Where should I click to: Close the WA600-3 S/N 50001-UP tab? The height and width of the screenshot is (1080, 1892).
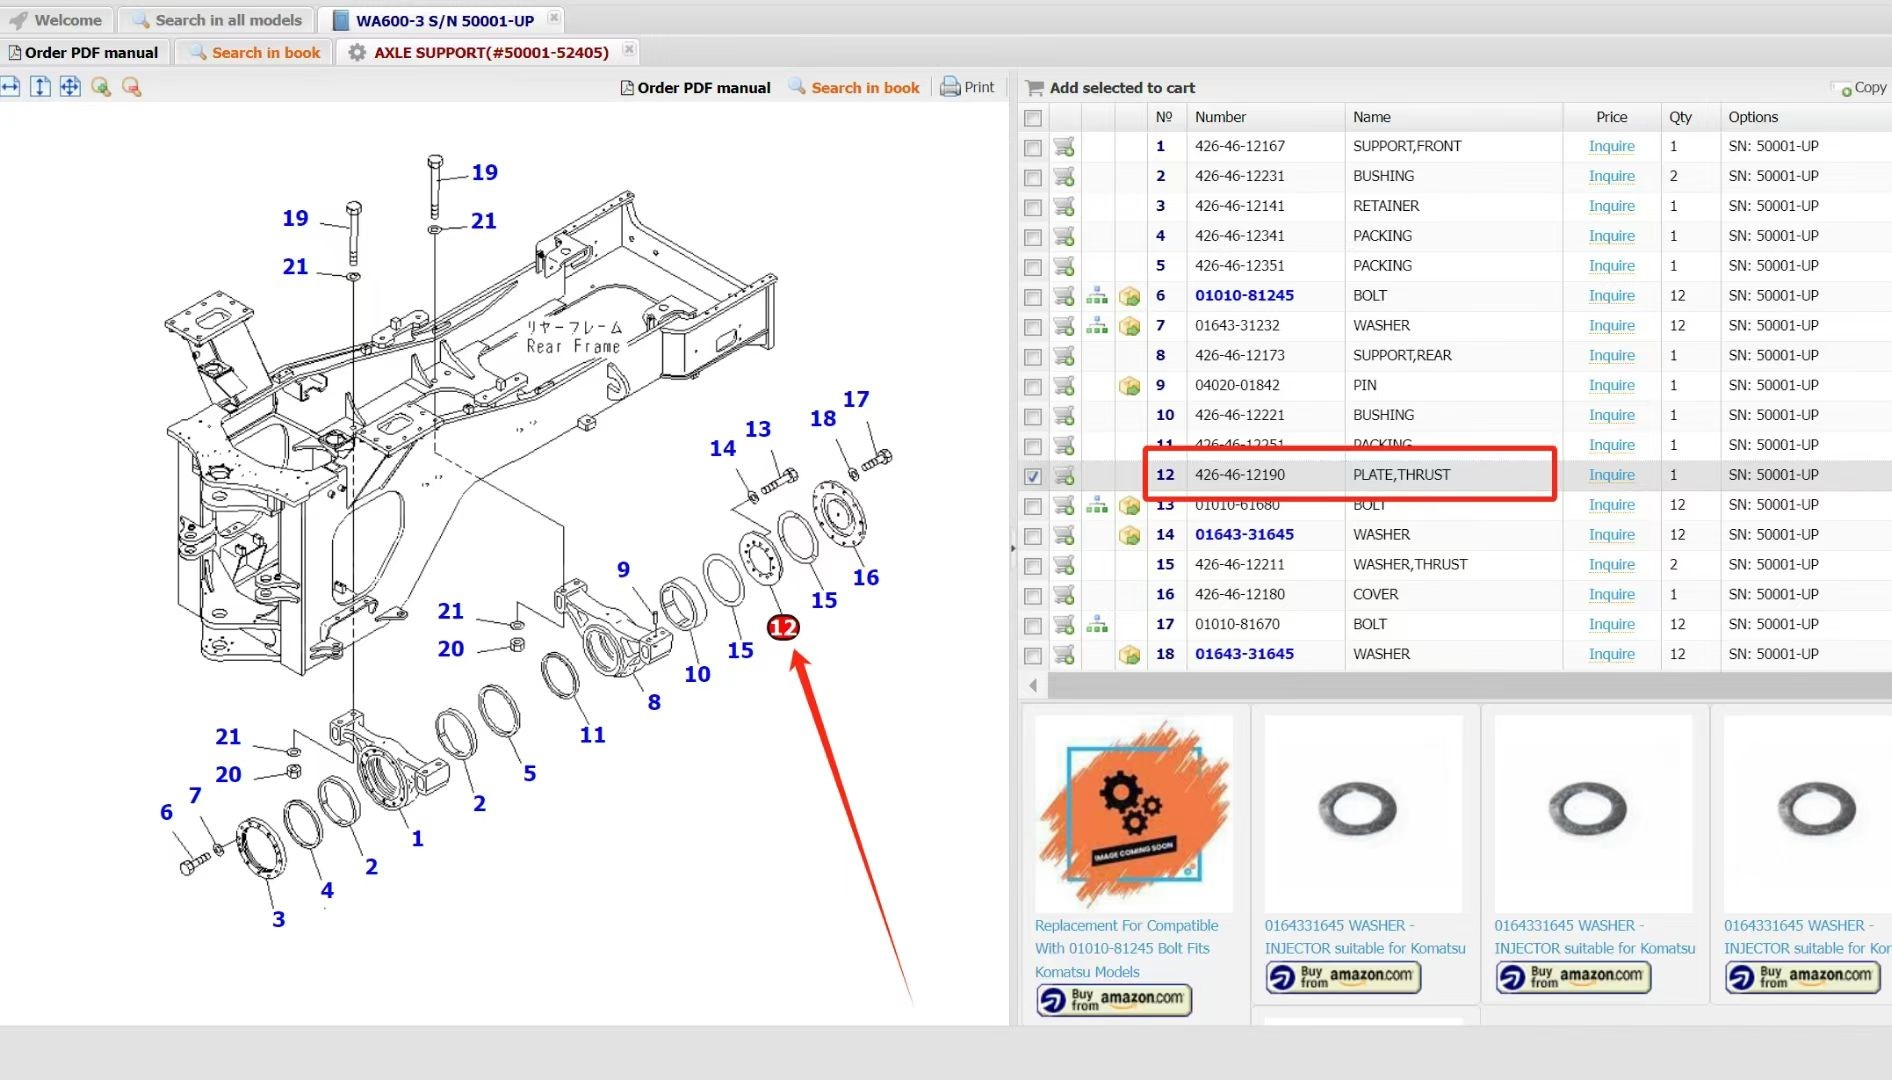(554, 18)
